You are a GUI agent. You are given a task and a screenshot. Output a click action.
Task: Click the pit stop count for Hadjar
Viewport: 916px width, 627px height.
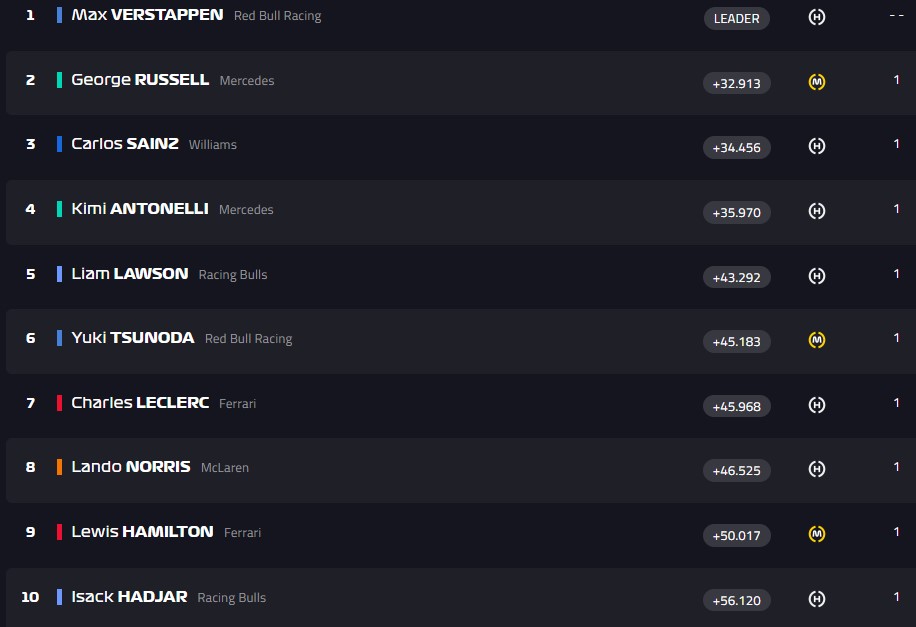[x=897, y=597]
